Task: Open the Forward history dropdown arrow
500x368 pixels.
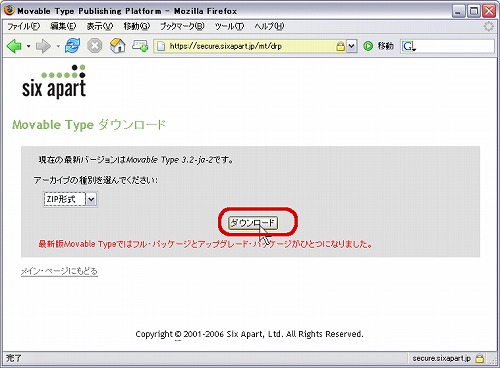Action: [58, 46]
